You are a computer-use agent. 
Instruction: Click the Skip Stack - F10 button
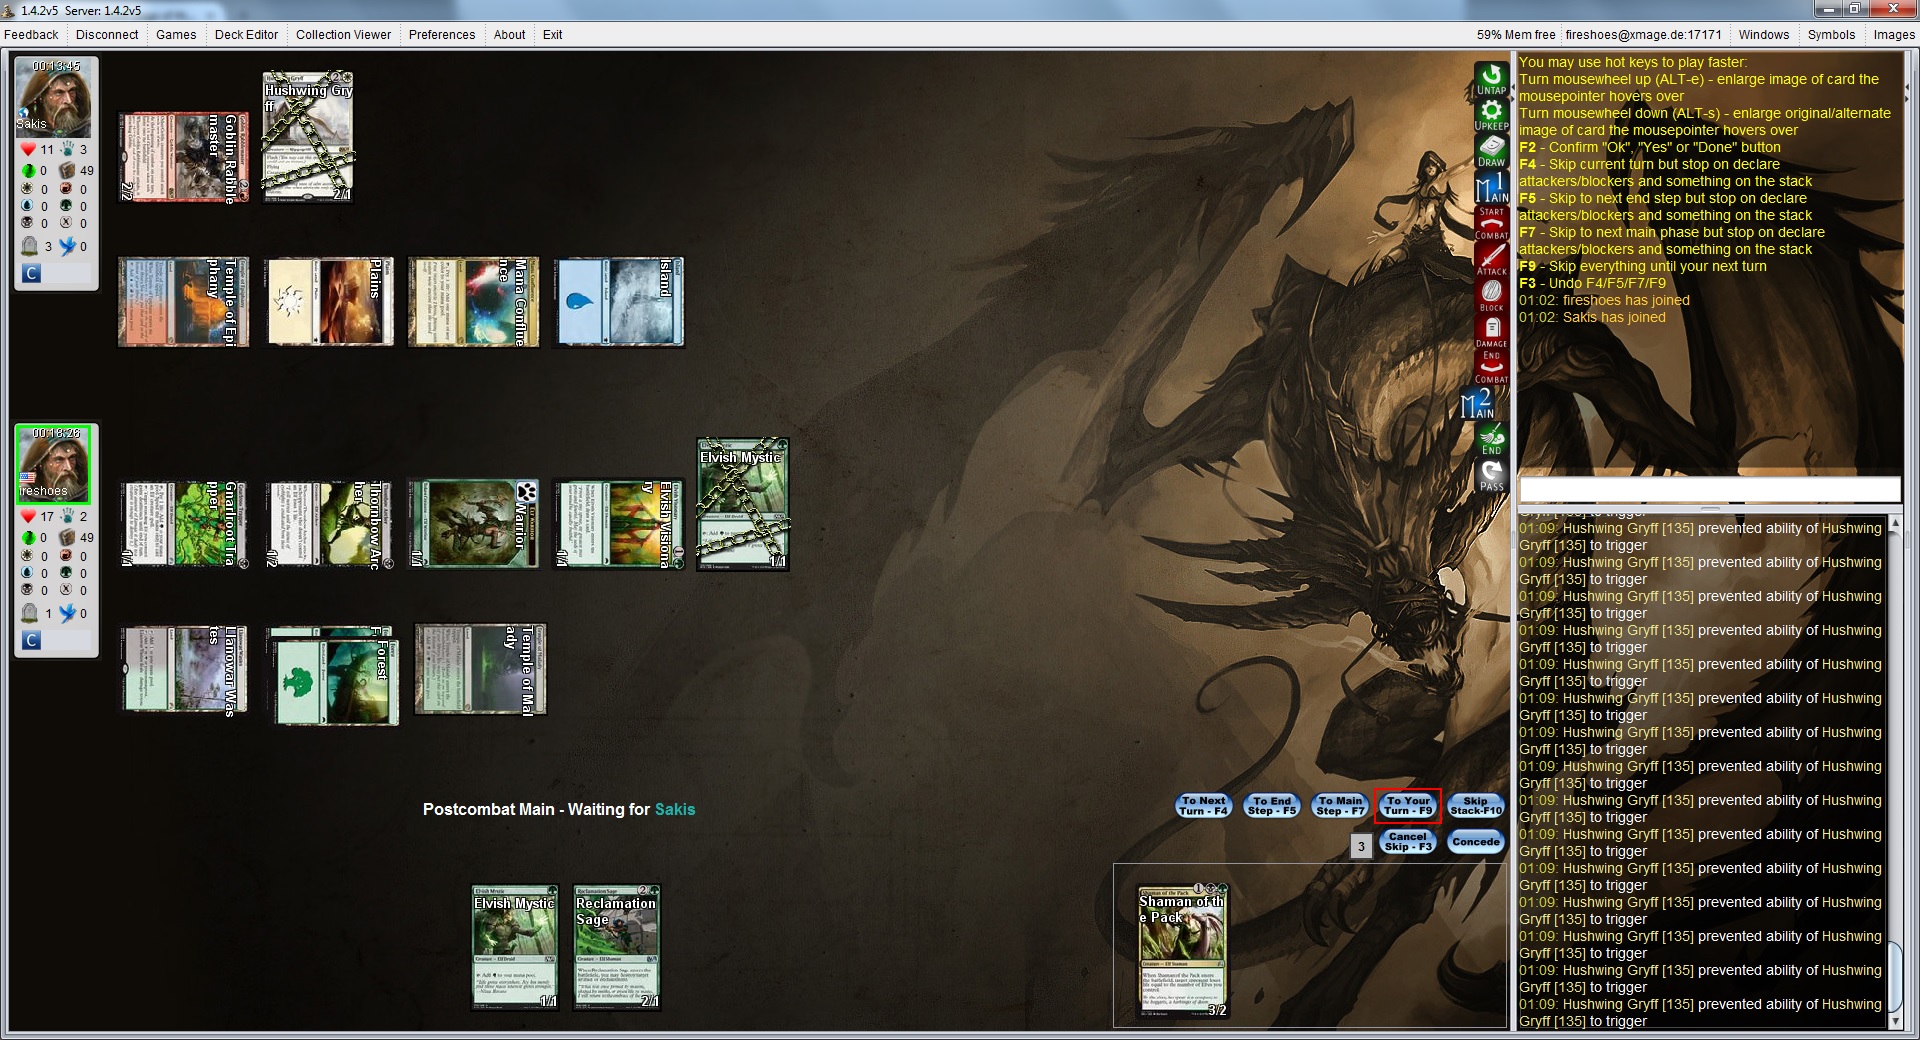tap(1476, 806)
